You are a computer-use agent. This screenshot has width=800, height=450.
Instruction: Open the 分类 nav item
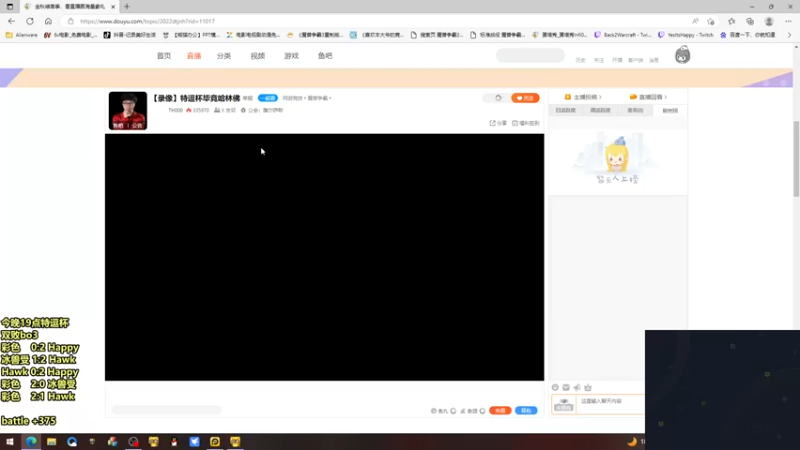coord(224,56)
